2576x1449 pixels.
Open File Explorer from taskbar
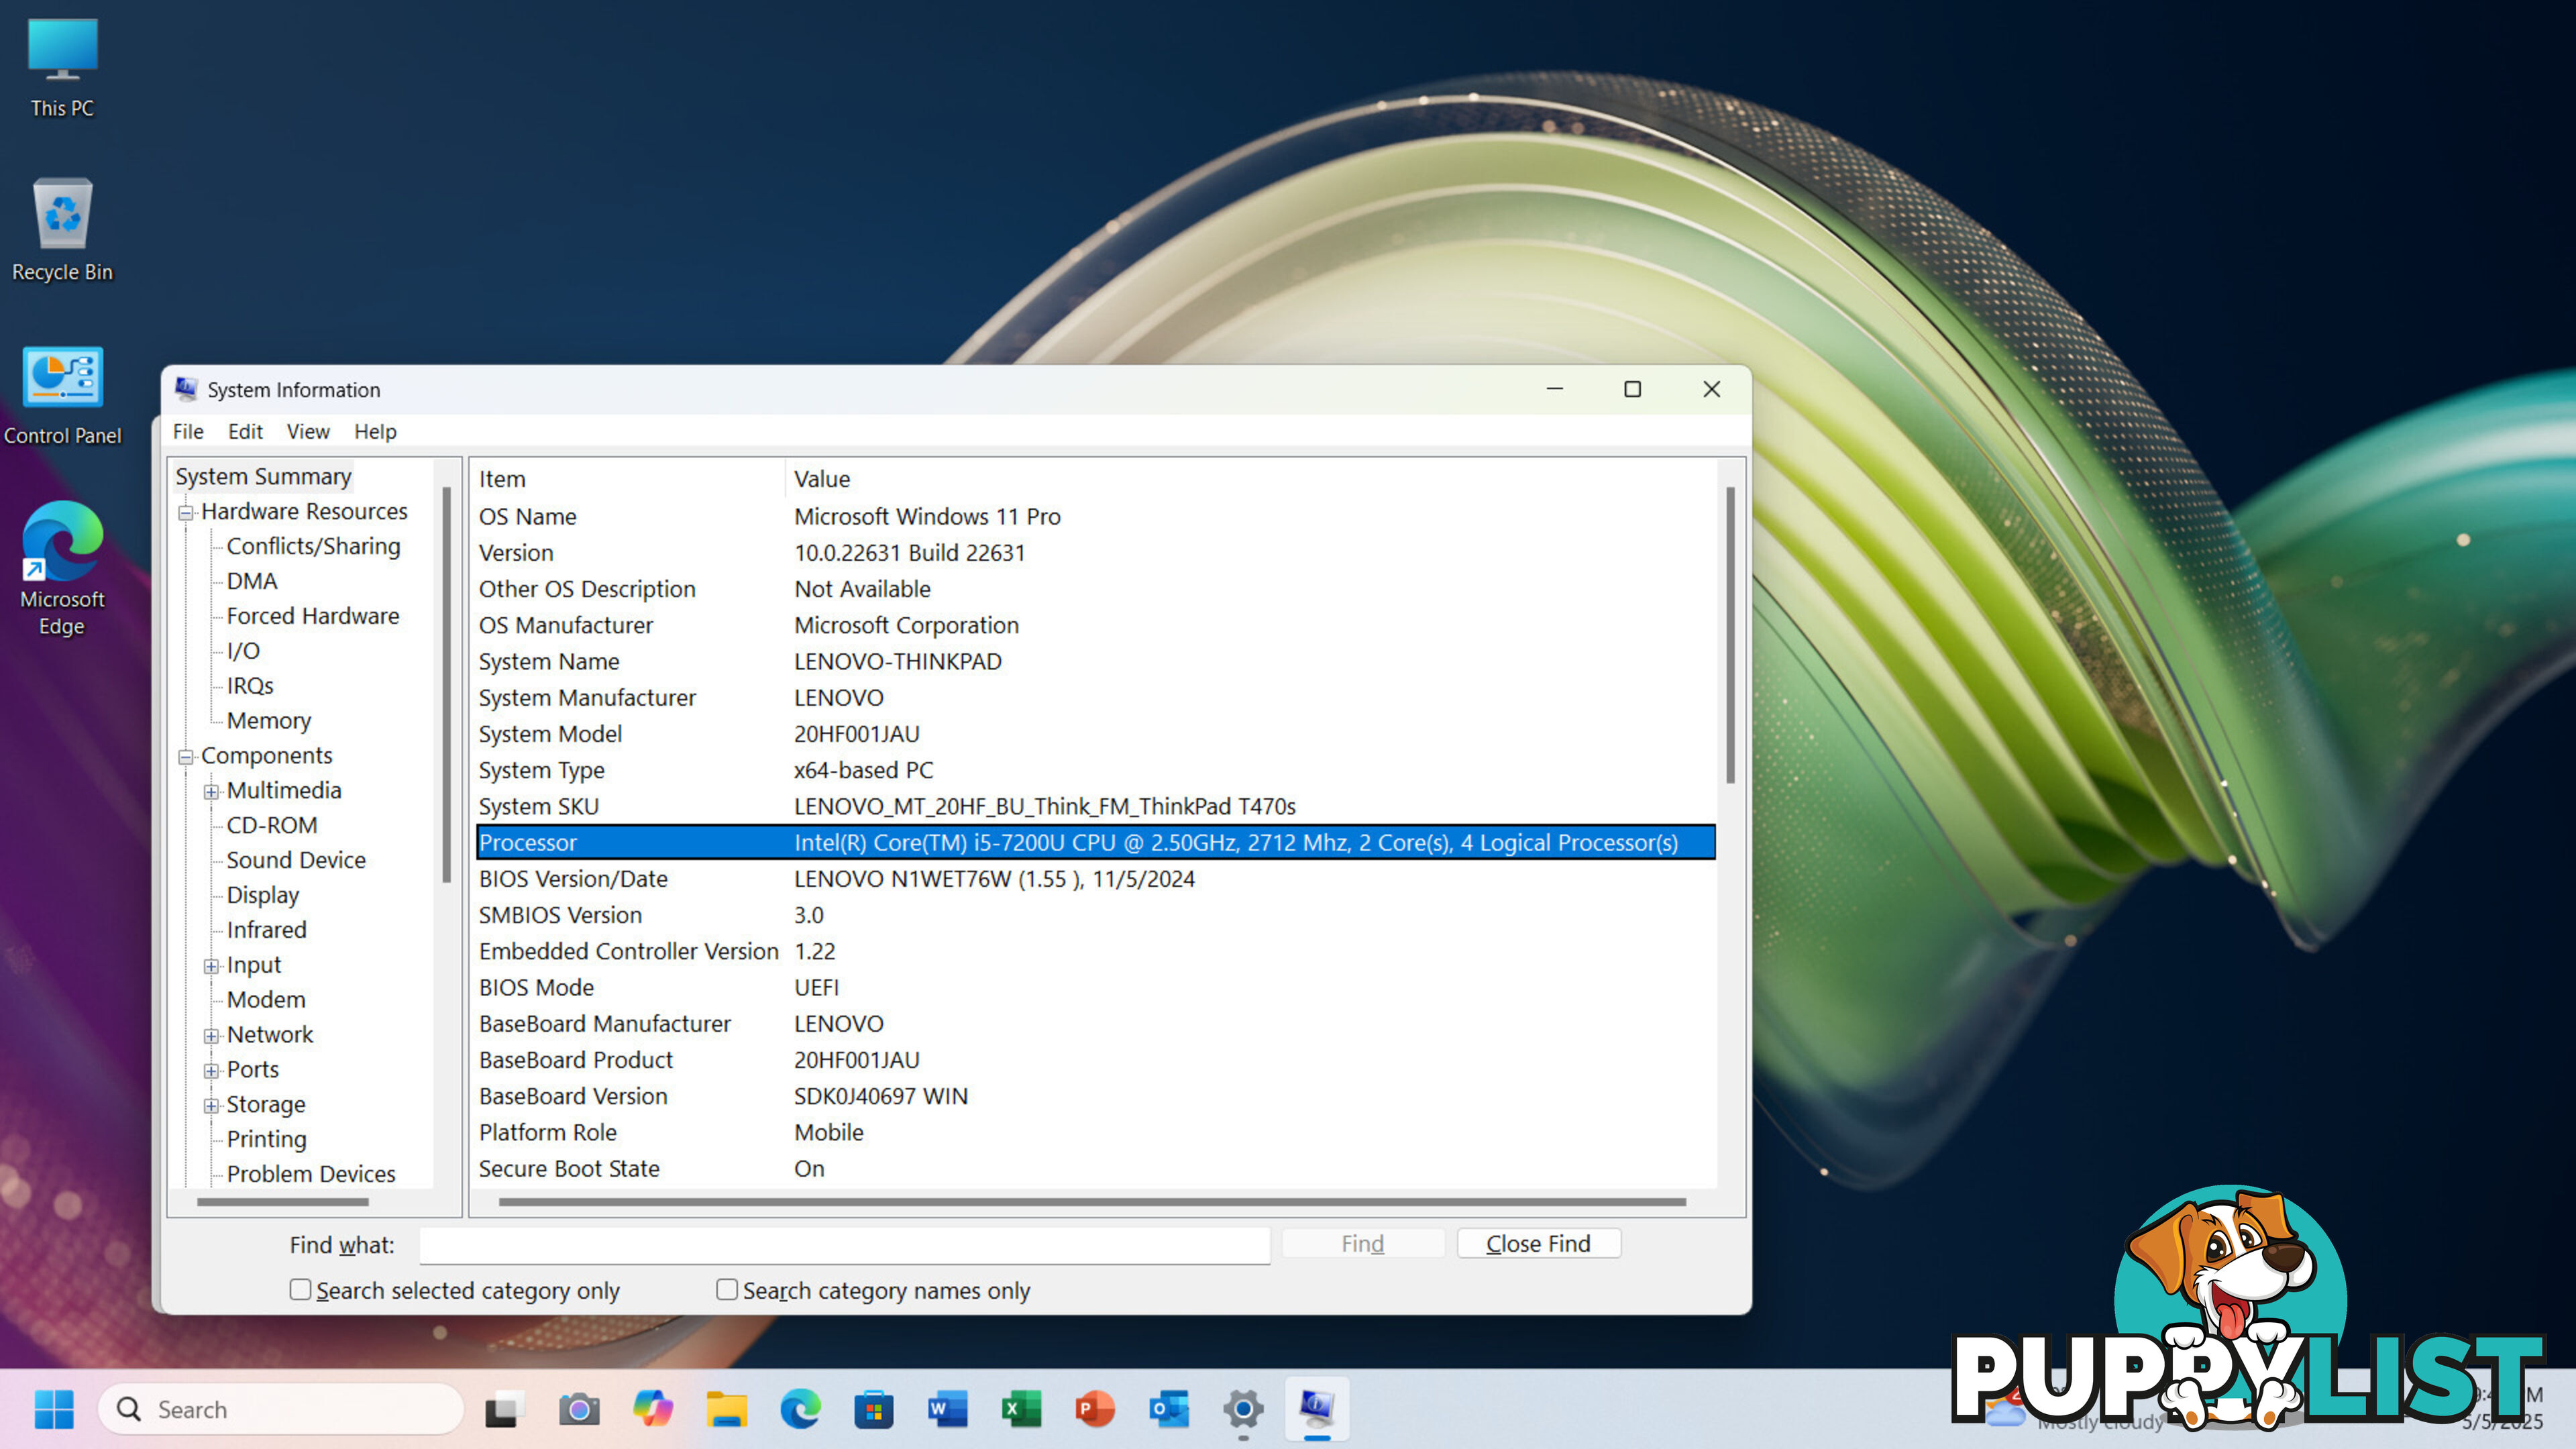tap(727, 1409)
